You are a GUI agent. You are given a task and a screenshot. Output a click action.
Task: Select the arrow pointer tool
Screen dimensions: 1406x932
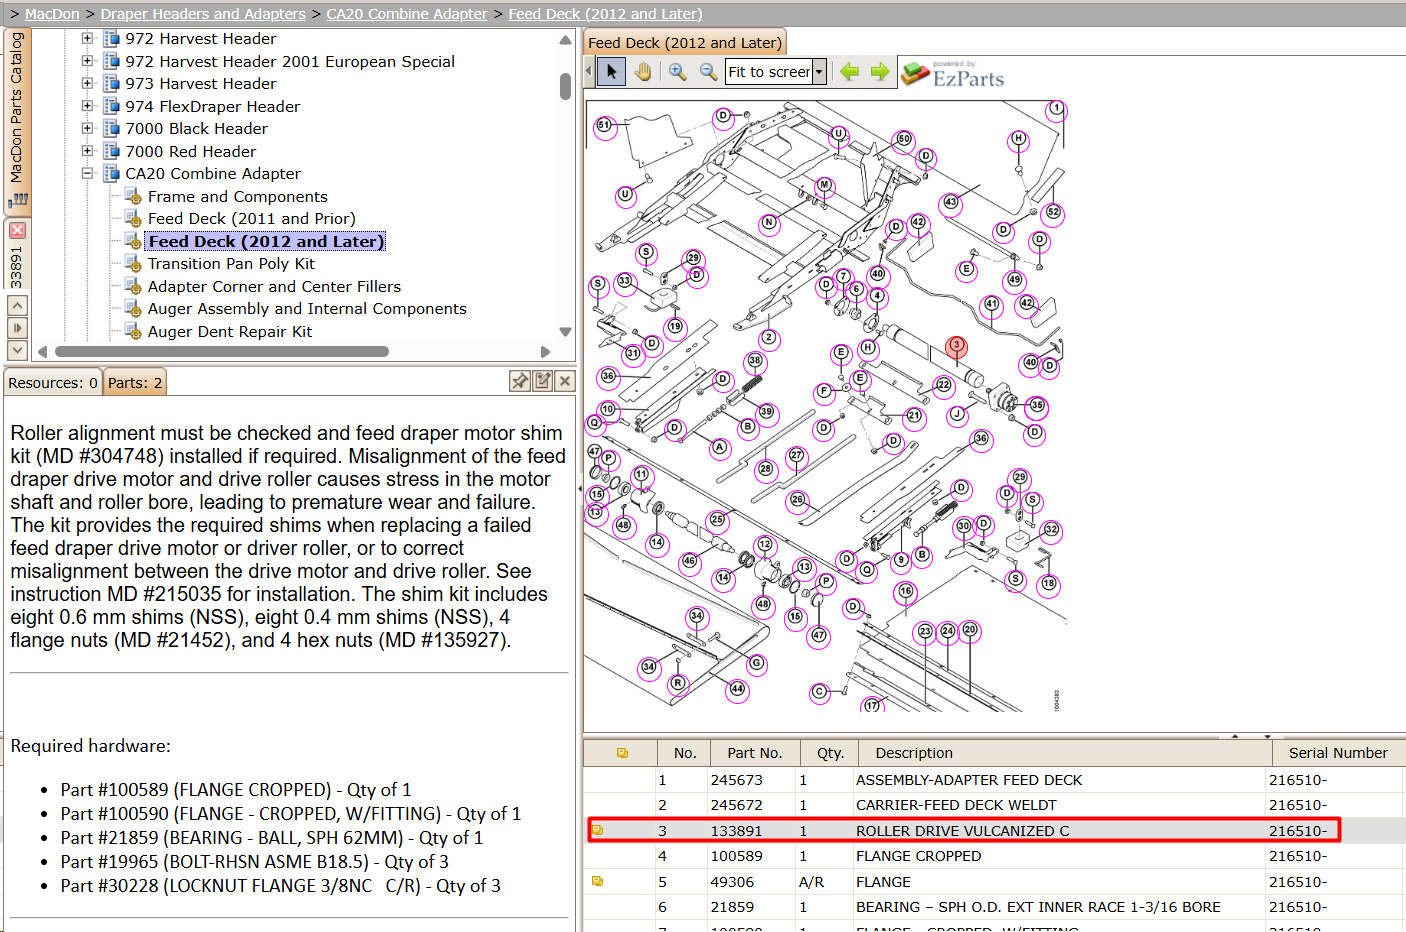611,72
